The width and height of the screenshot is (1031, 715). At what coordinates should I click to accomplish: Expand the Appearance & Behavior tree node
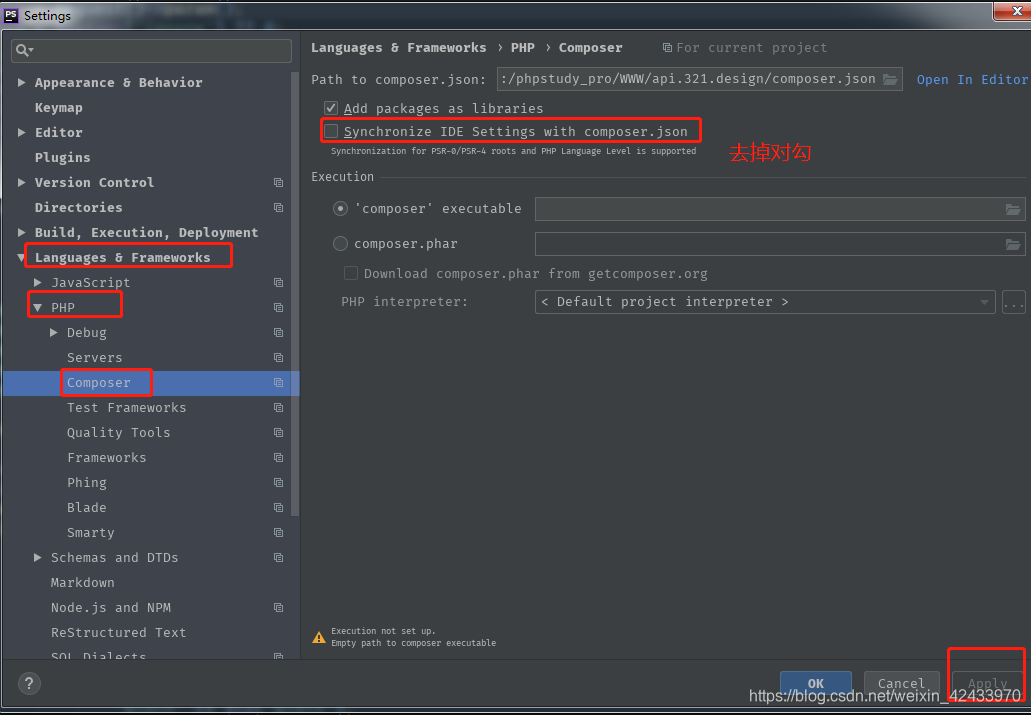[x=20, y=82]
